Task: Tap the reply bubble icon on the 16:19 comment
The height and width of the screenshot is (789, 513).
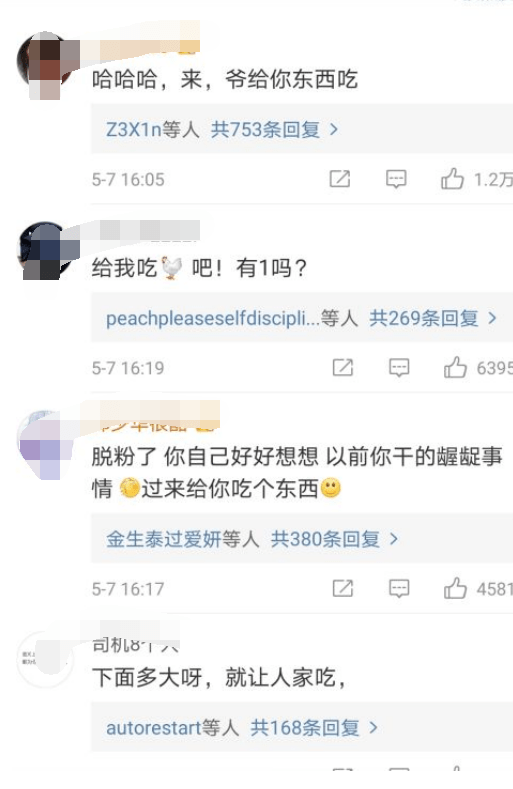Action: (x=399, y=368)
